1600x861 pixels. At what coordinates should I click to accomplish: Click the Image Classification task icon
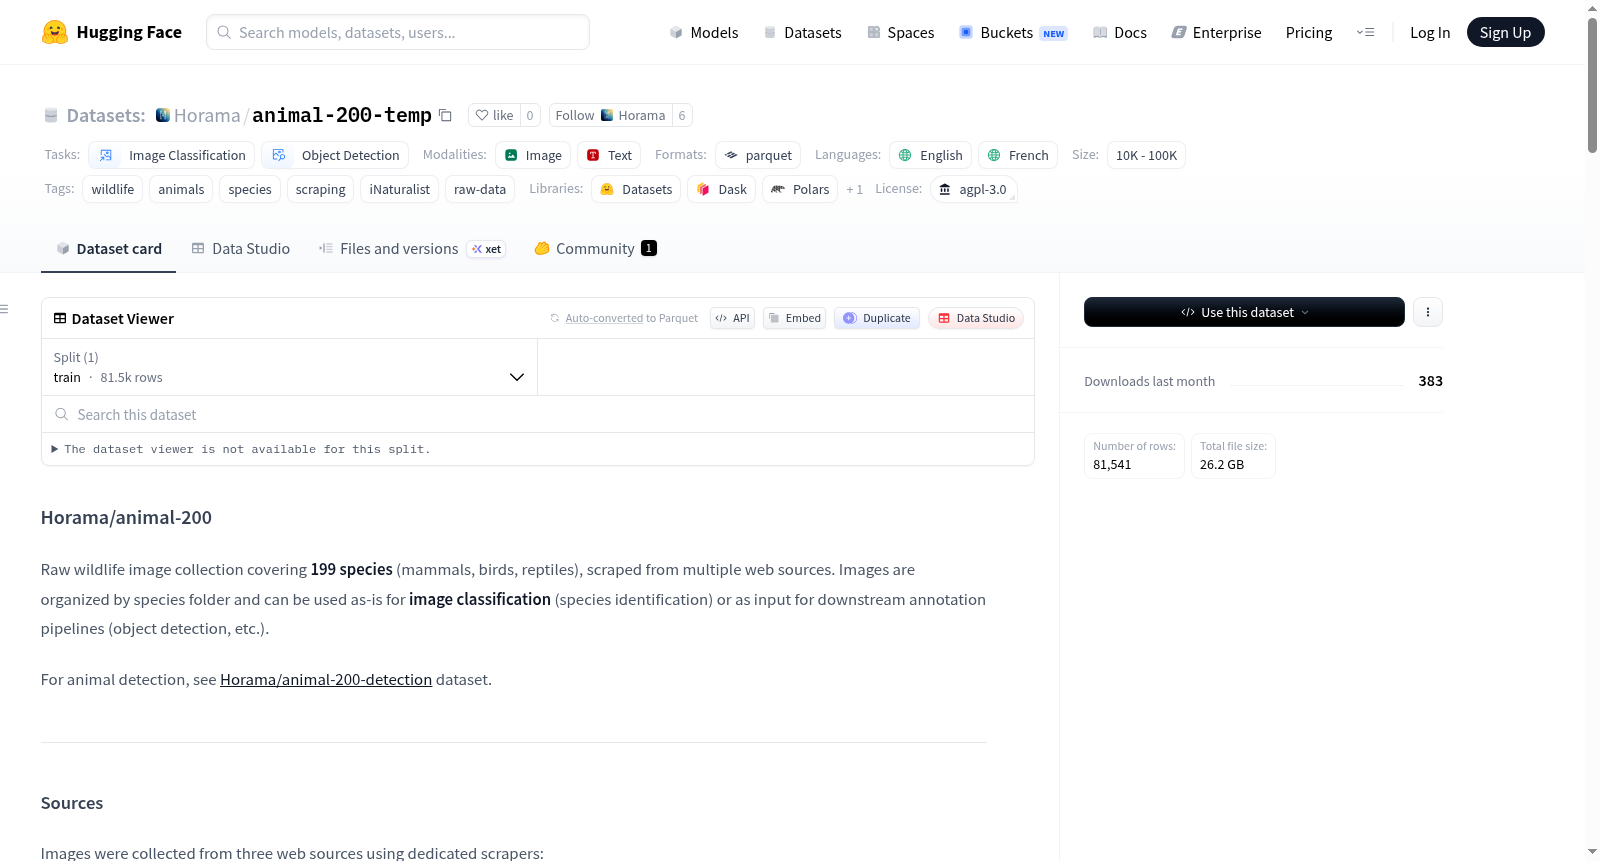click(x=106, y=155)
